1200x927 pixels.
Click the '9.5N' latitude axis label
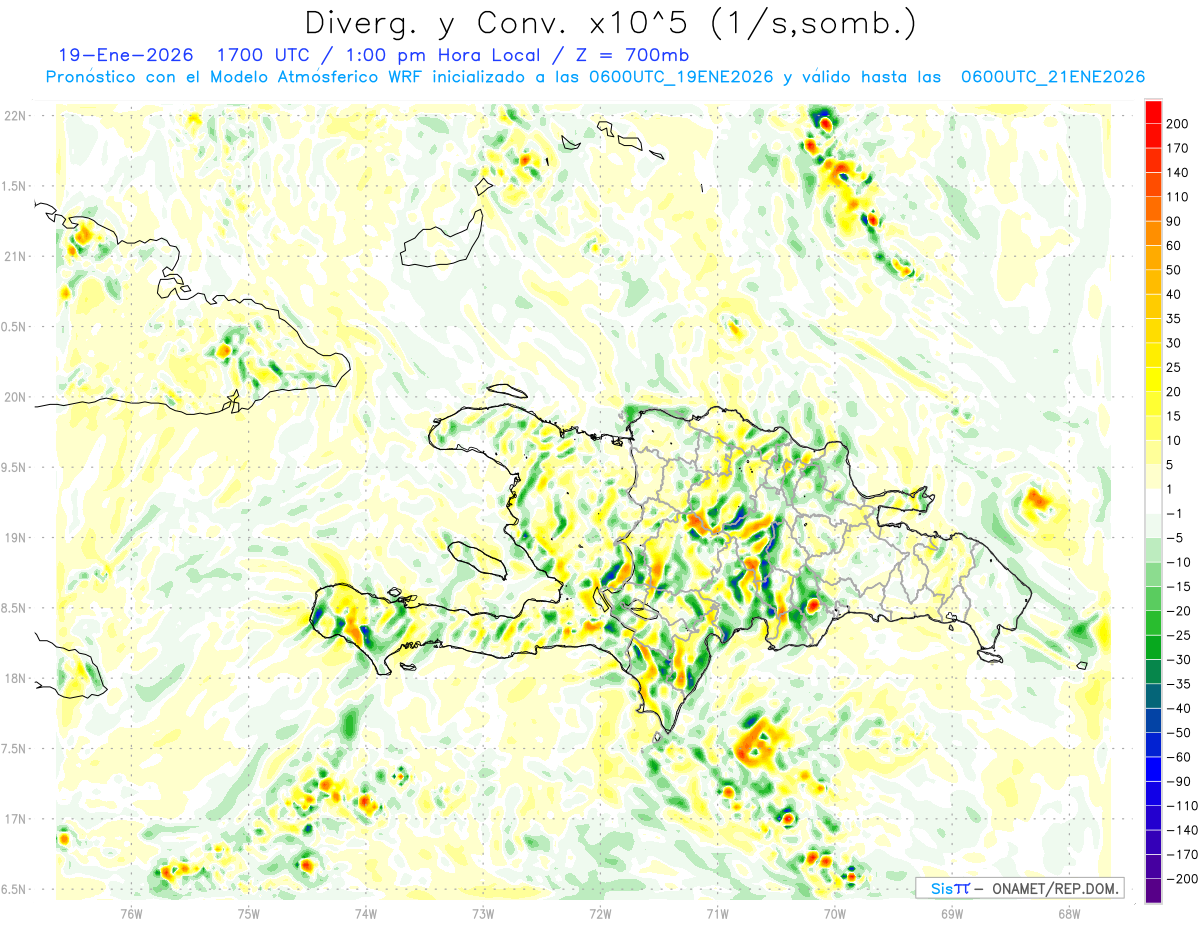15,468
